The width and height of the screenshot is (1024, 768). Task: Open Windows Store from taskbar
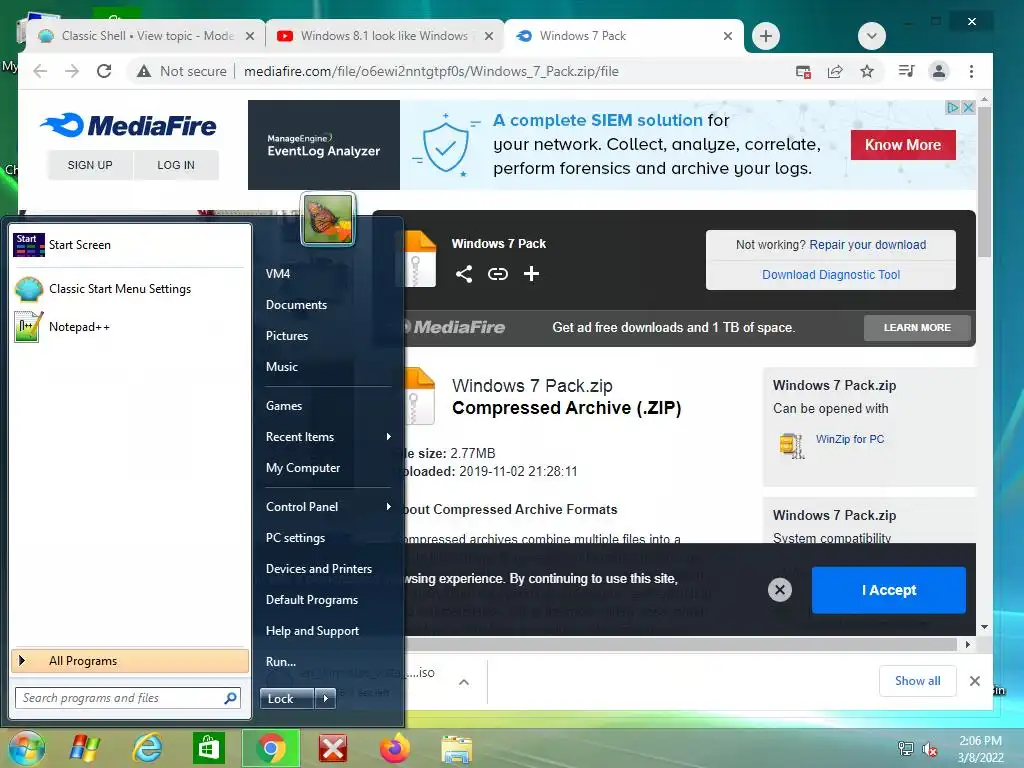208,748
